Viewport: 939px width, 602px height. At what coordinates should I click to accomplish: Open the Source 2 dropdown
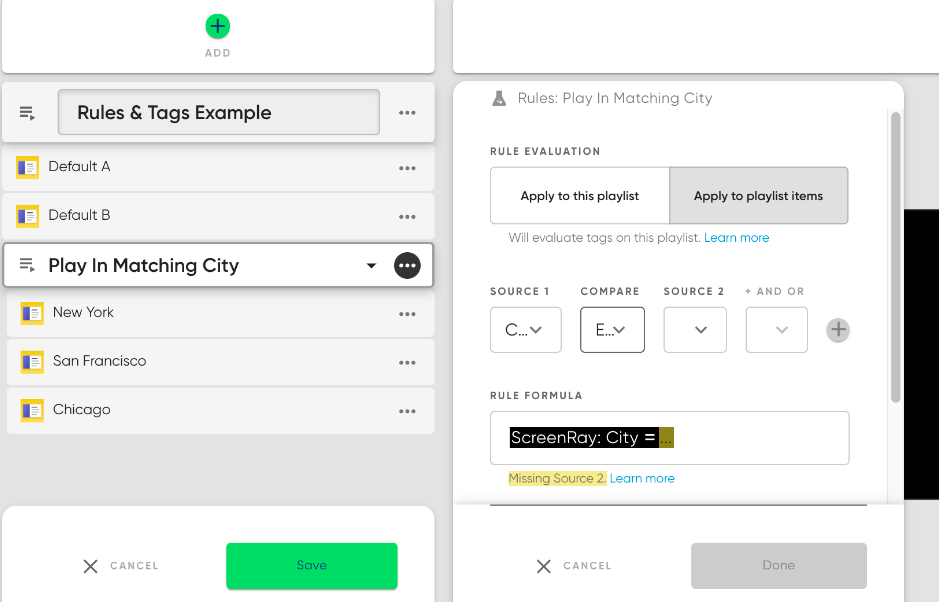pyautogui.click(x=695, y=330)
